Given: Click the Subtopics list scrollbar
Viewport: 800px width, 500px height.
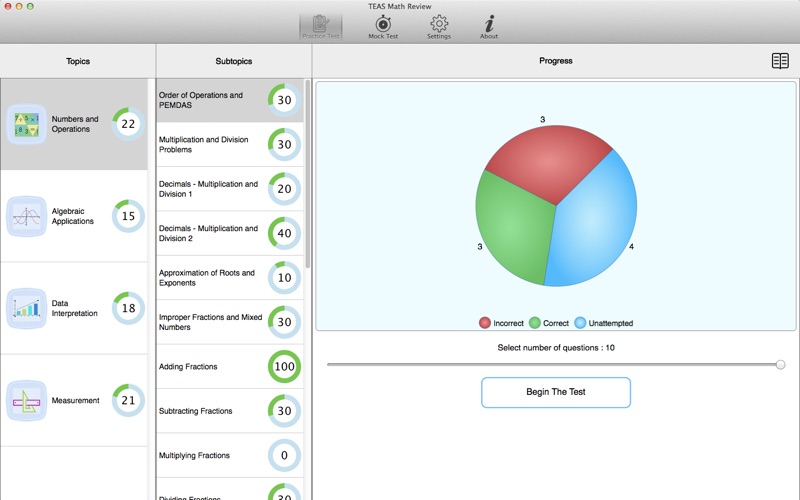Looking at the screenshot, I should (x=307, y=173).
